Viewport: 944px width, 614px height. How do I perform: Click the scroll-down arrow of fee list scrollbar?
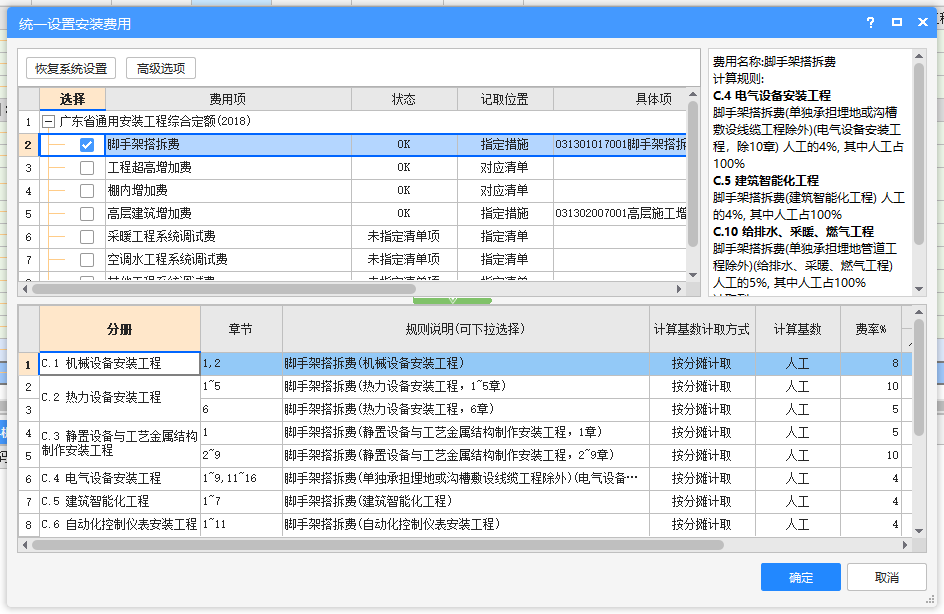[x=693, y=275]
